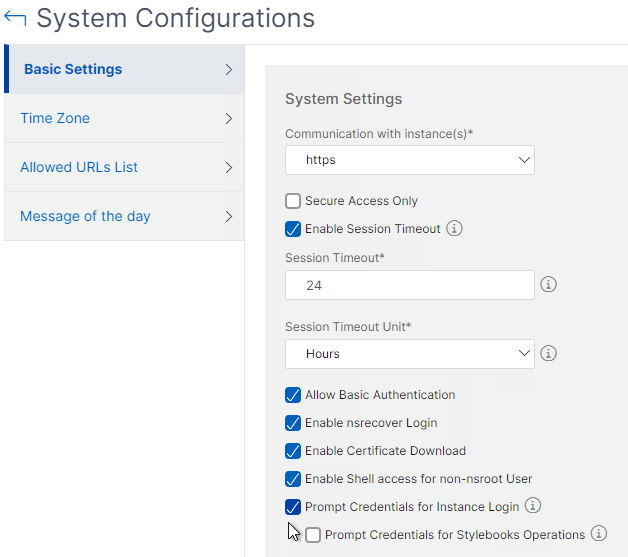The height and width of the screenshot is (557, 628).
Task: Click the Session Timeout value field
Action: click(410, 285)
